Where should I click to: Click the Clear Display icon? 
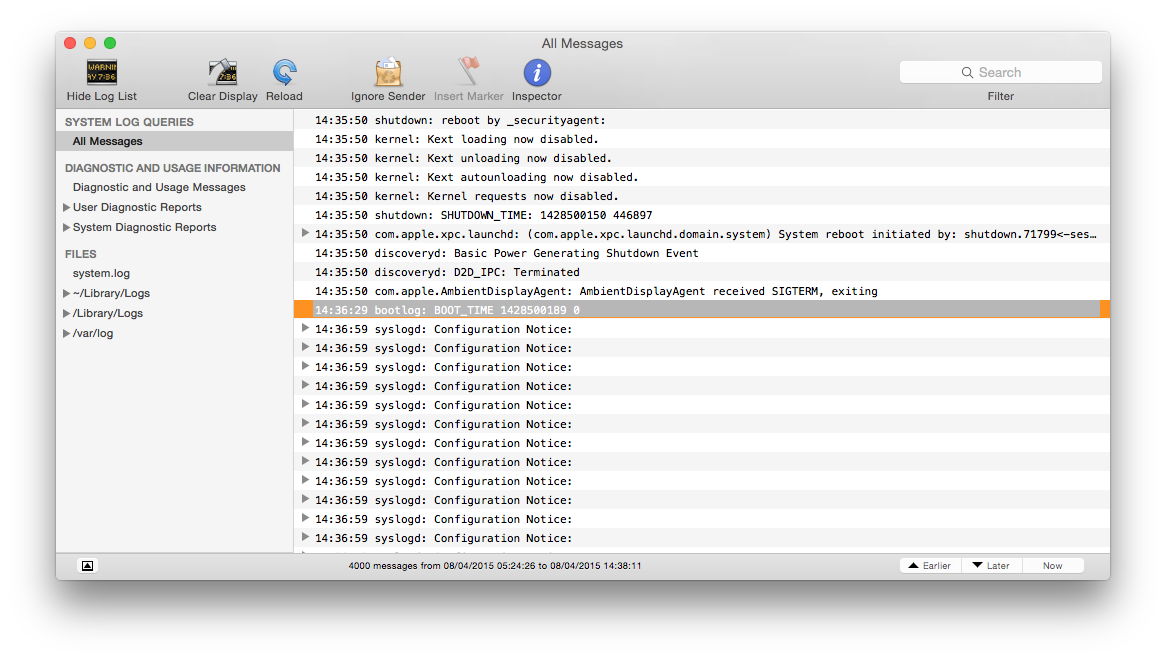(222, 73)
